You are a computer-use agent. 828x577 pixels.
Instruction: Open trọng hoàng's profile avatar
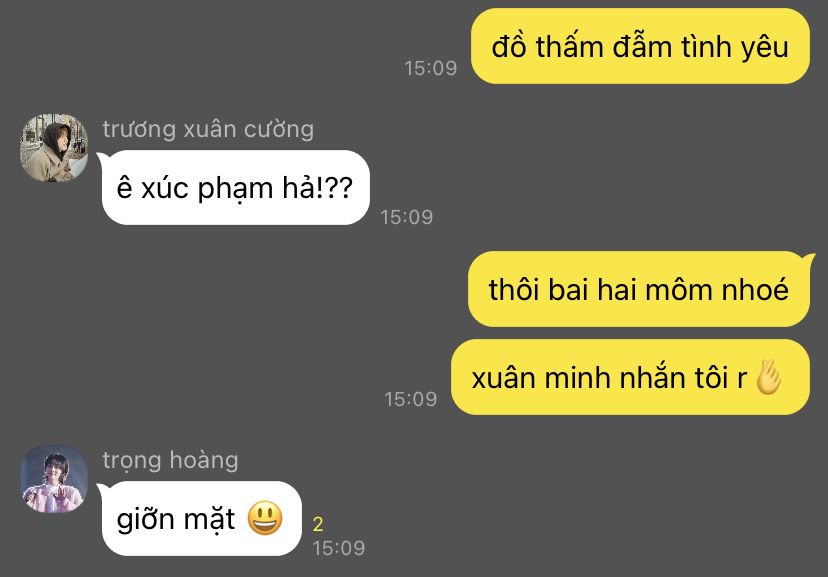click(x=54, y=478)
